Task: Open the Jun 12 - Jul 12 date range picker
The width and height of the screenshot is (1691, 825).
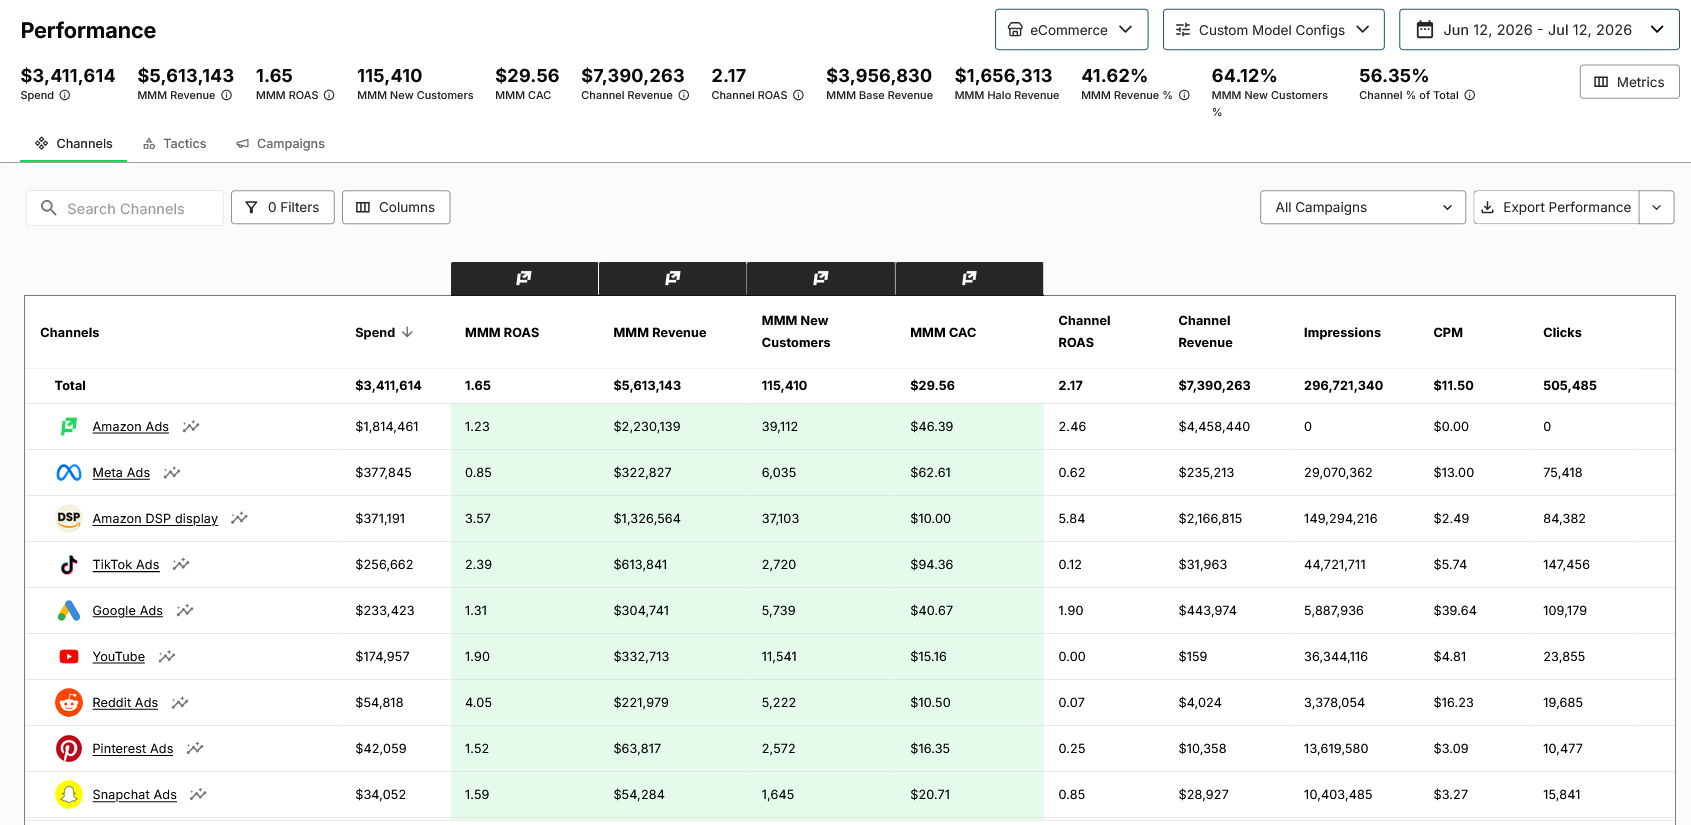Action: (1539, 30)
